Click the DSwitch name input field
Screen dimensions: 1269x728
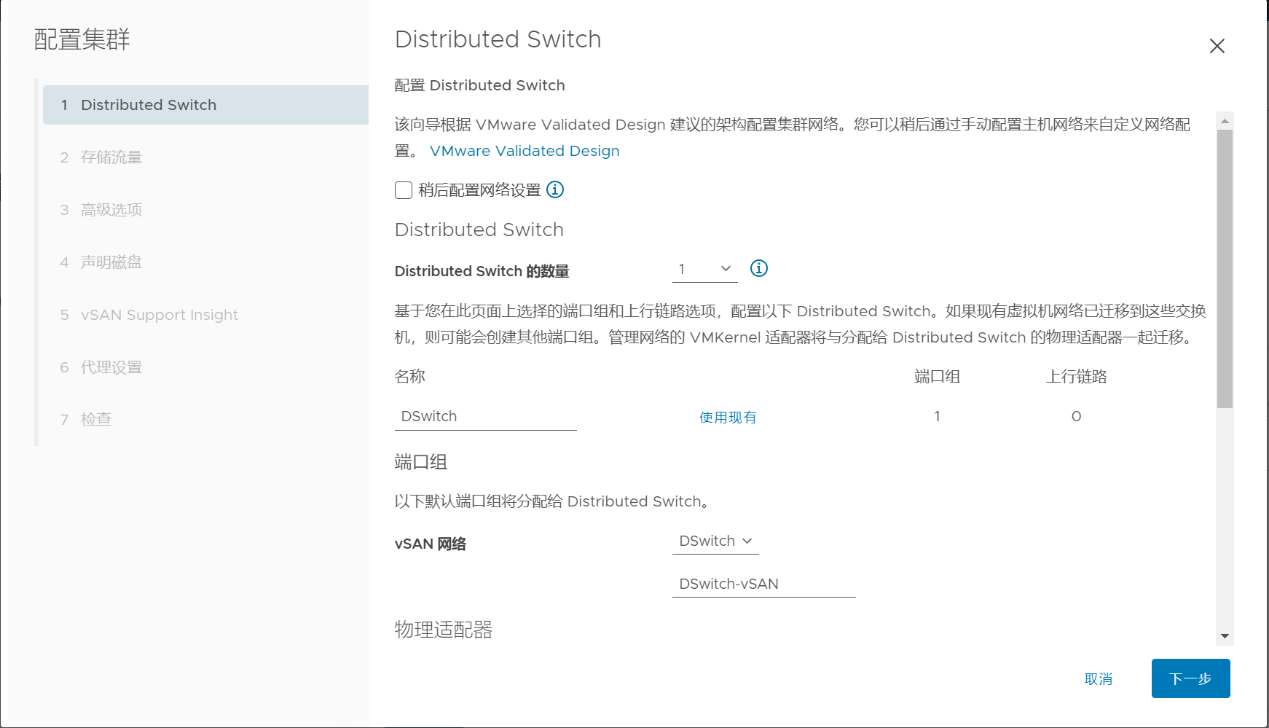coord(486,416)
